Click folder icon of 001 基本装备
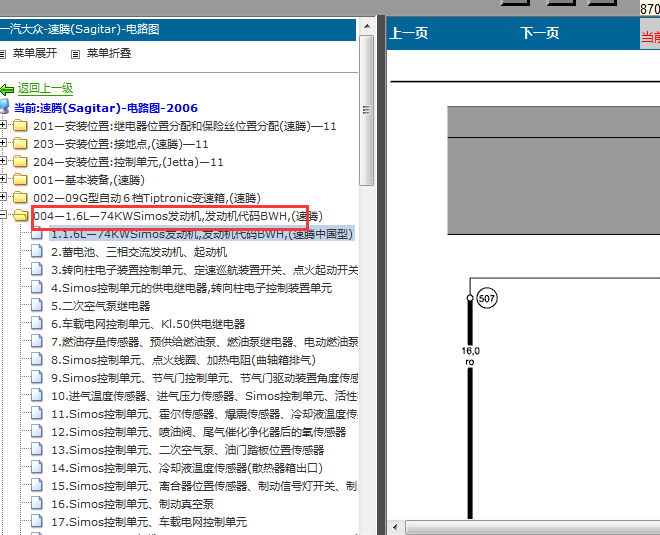This screenshot has width=660, height=535. (x=20, y=180)
